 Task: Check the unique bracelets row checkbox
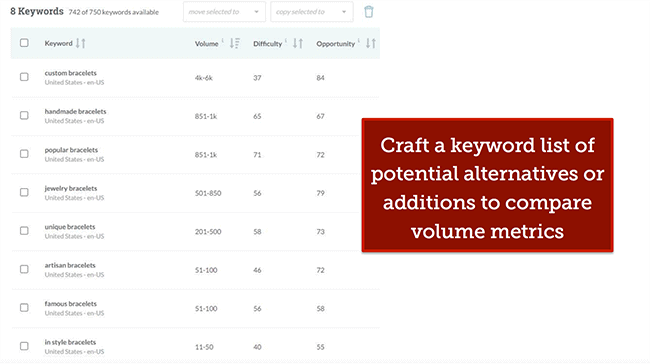(24, 231)
